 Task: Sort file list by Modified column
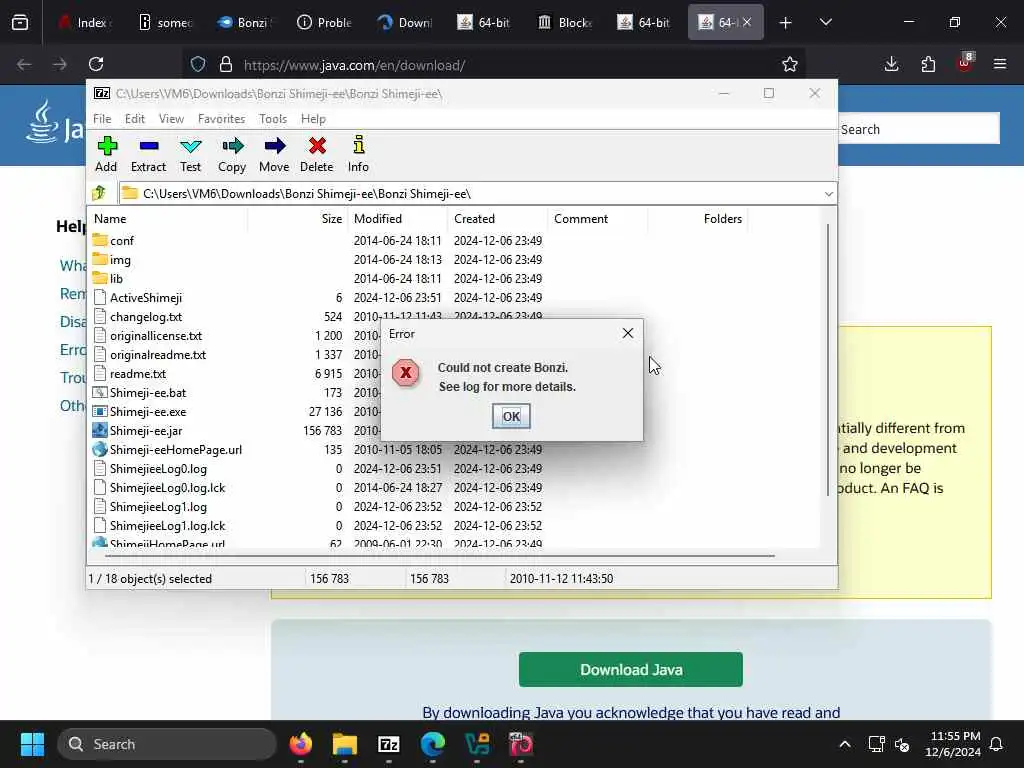coord(398,219)
